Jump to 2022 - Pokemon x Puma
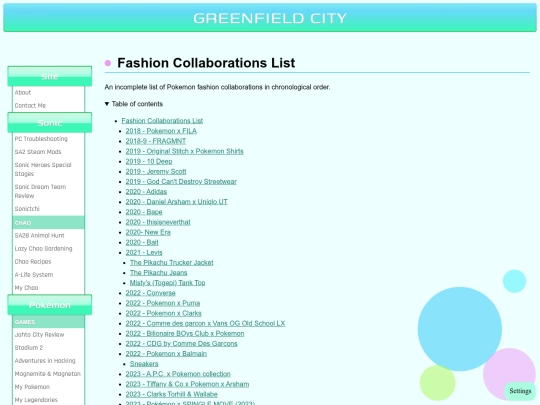 pyautogui.click(x=163, y=303)
